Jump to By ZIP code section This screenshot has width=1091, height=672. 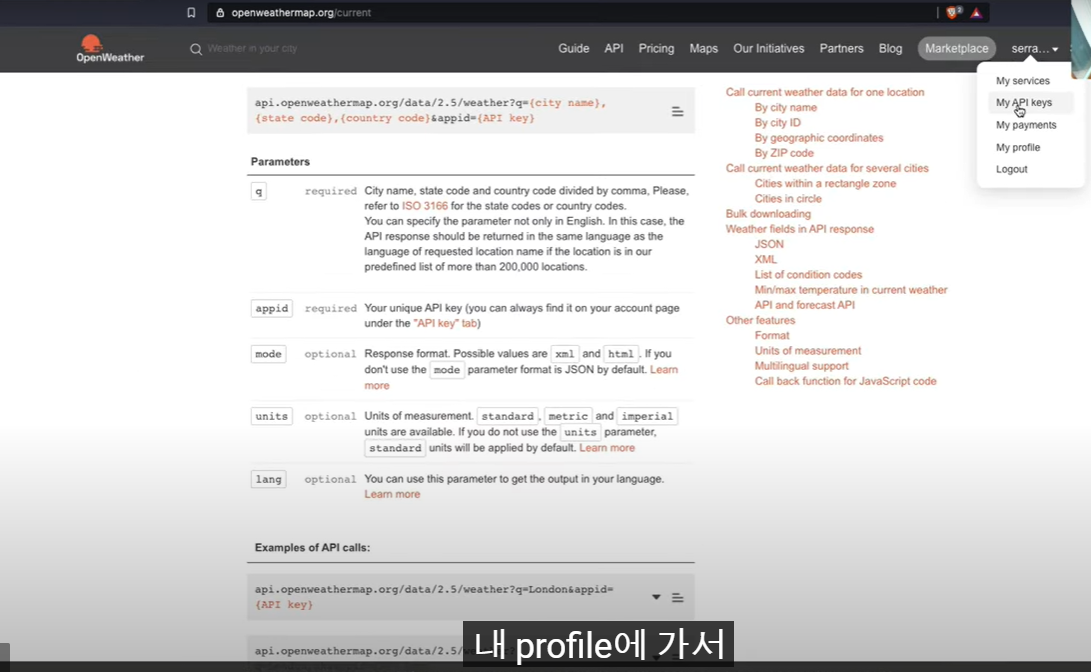pyautogui.click(x=783, y=153)
